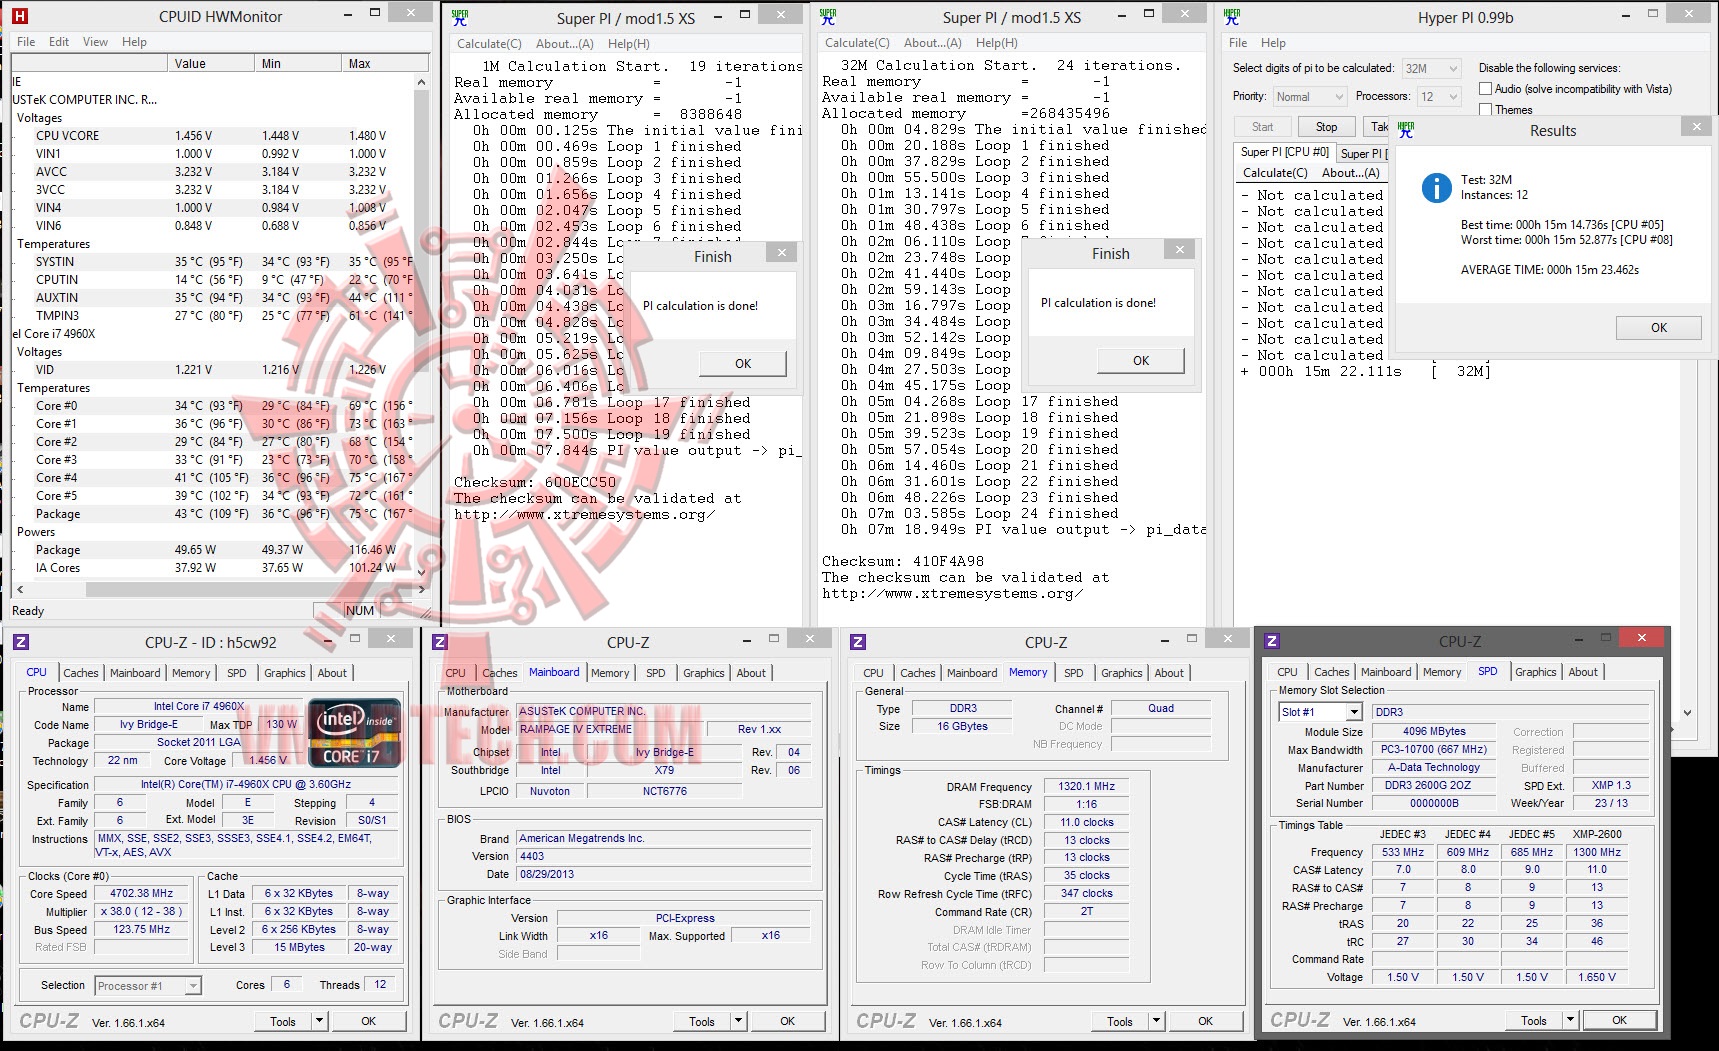
Task: Click the Model field RAMPAGE IV EXTREME
Action: click(607, 730)
